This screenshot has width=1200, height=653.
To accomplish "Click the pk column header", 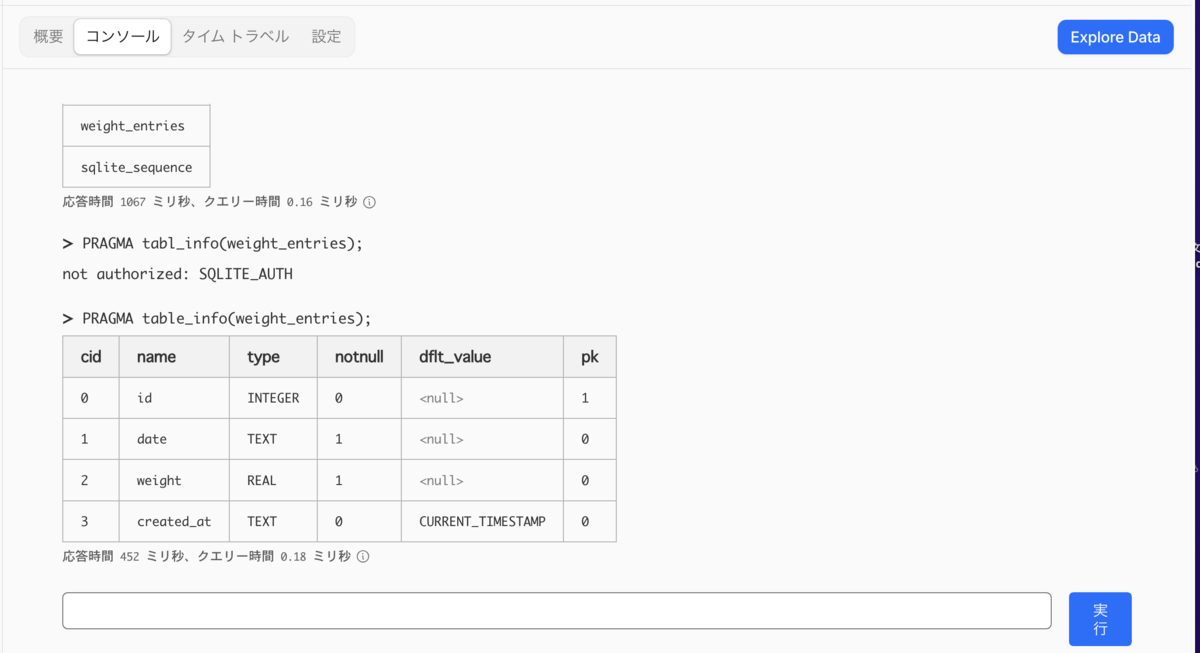I will [x=590, y=357].
